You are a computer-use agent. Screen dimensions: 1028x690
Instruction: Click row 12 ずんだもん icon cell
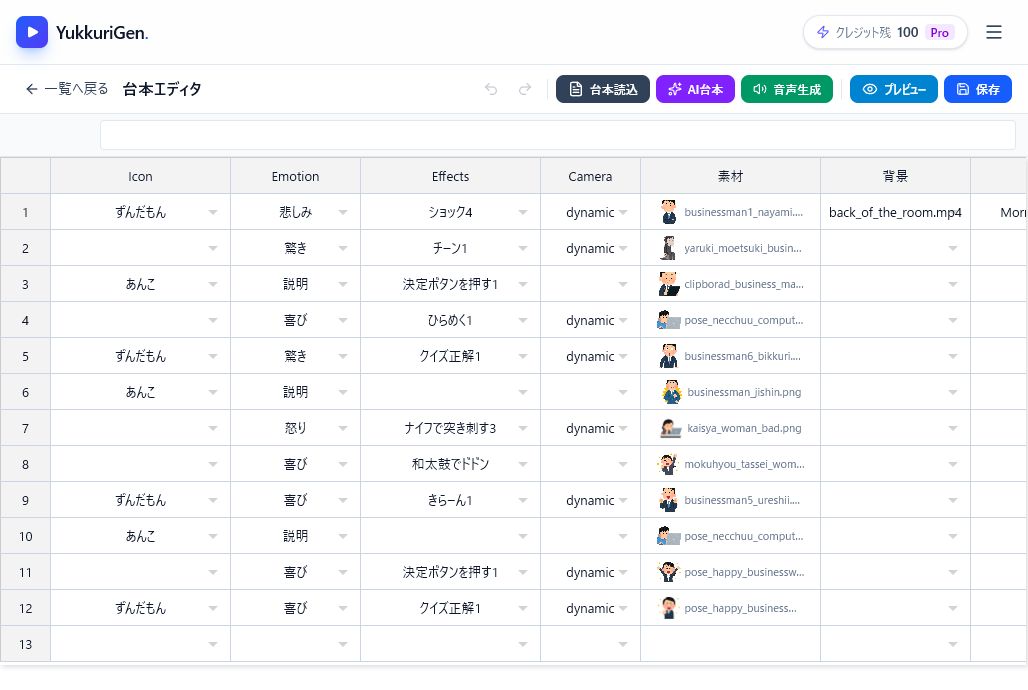tap(140, 608)
